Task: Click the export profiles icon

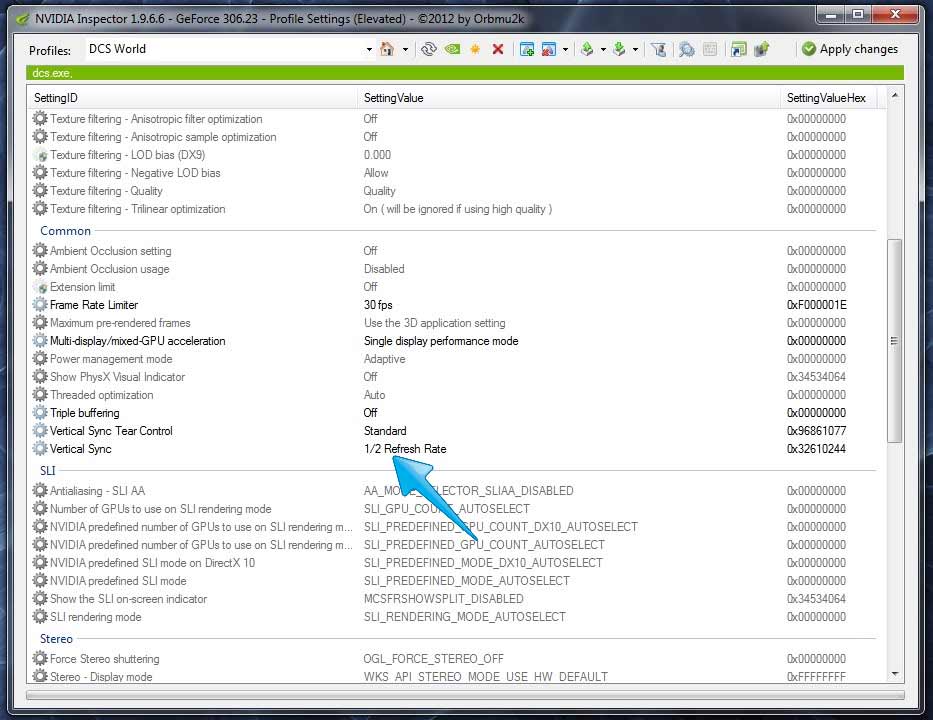Action: [x=587, y=49]
